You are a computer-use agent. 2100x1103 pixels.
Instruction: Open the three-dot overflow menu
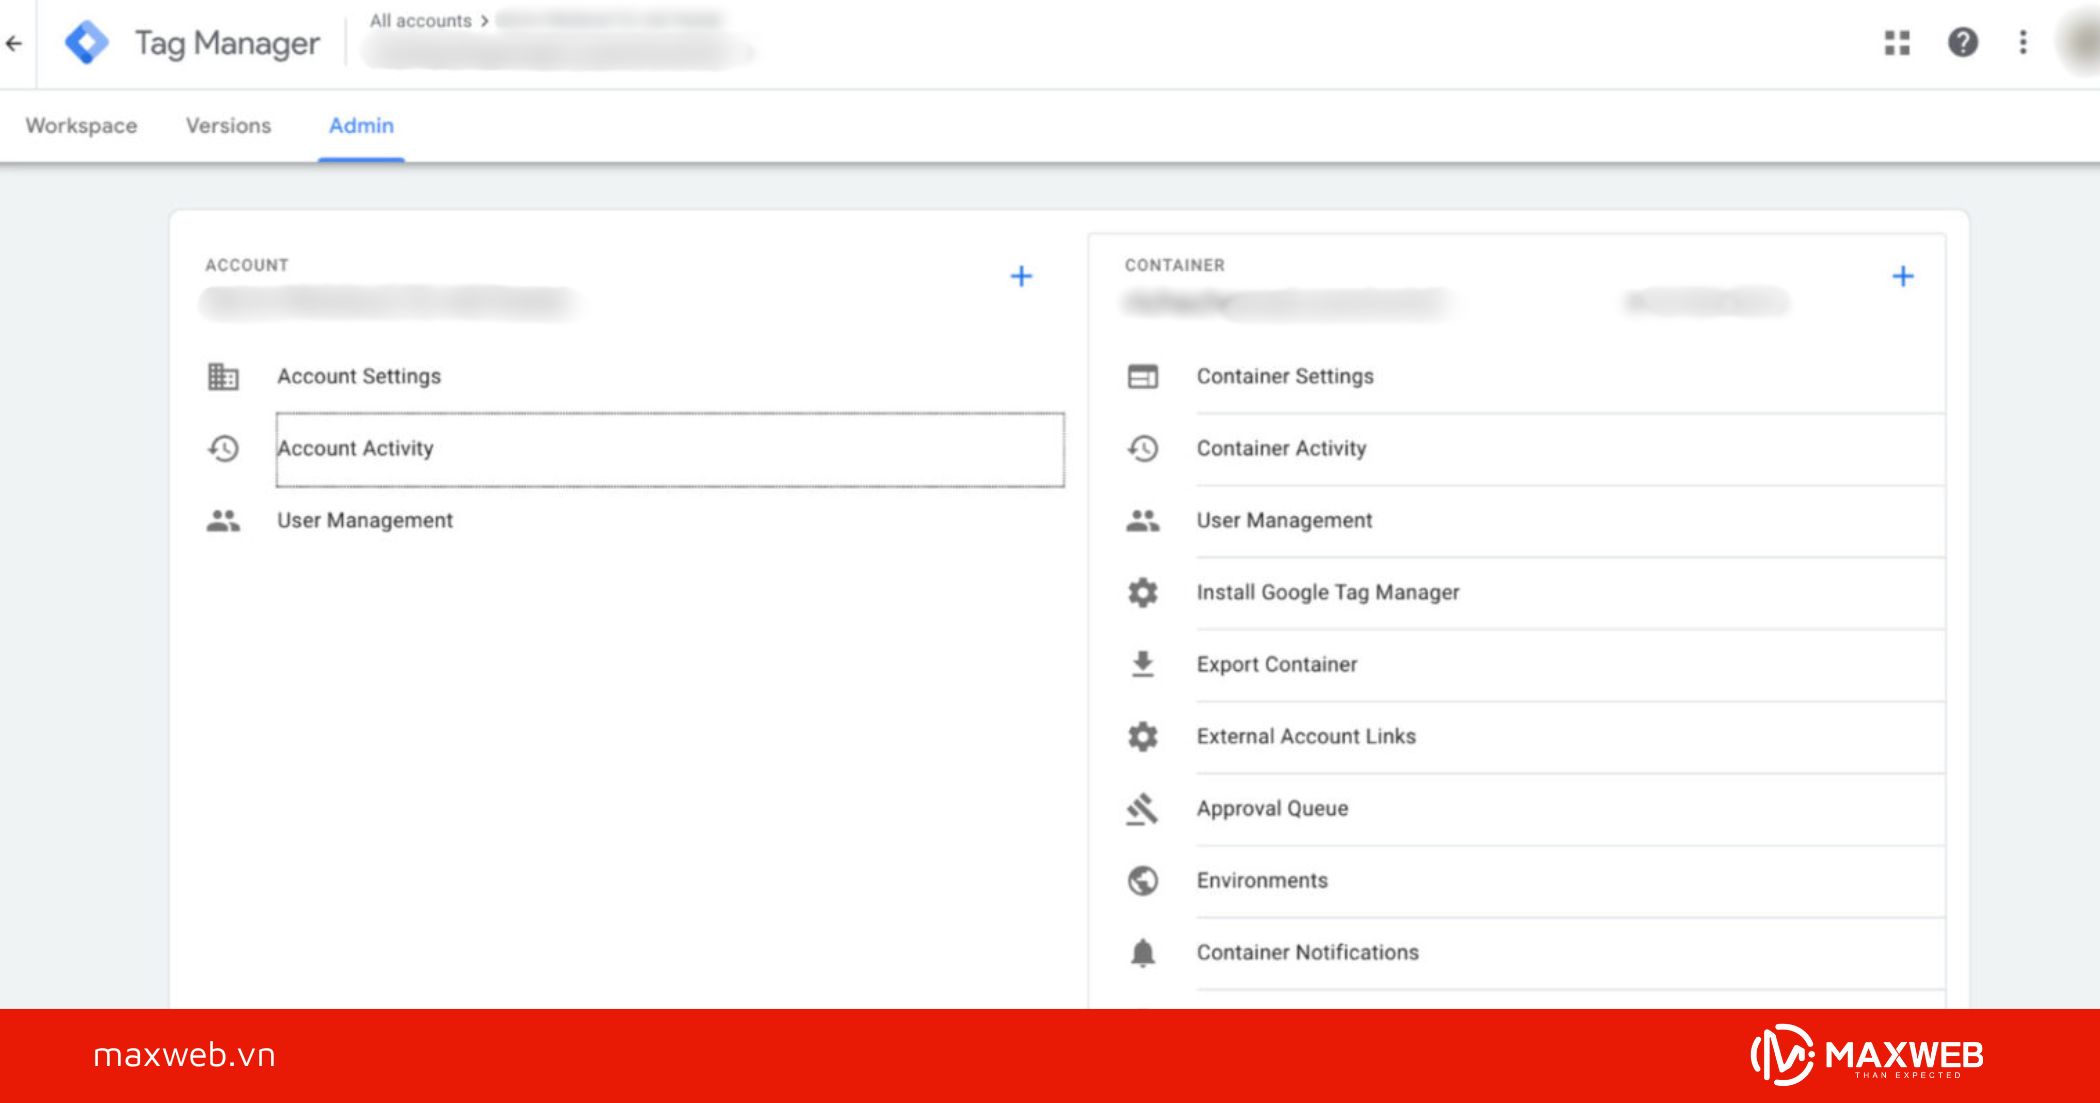pyautogui.click(x=2023, y=43)
